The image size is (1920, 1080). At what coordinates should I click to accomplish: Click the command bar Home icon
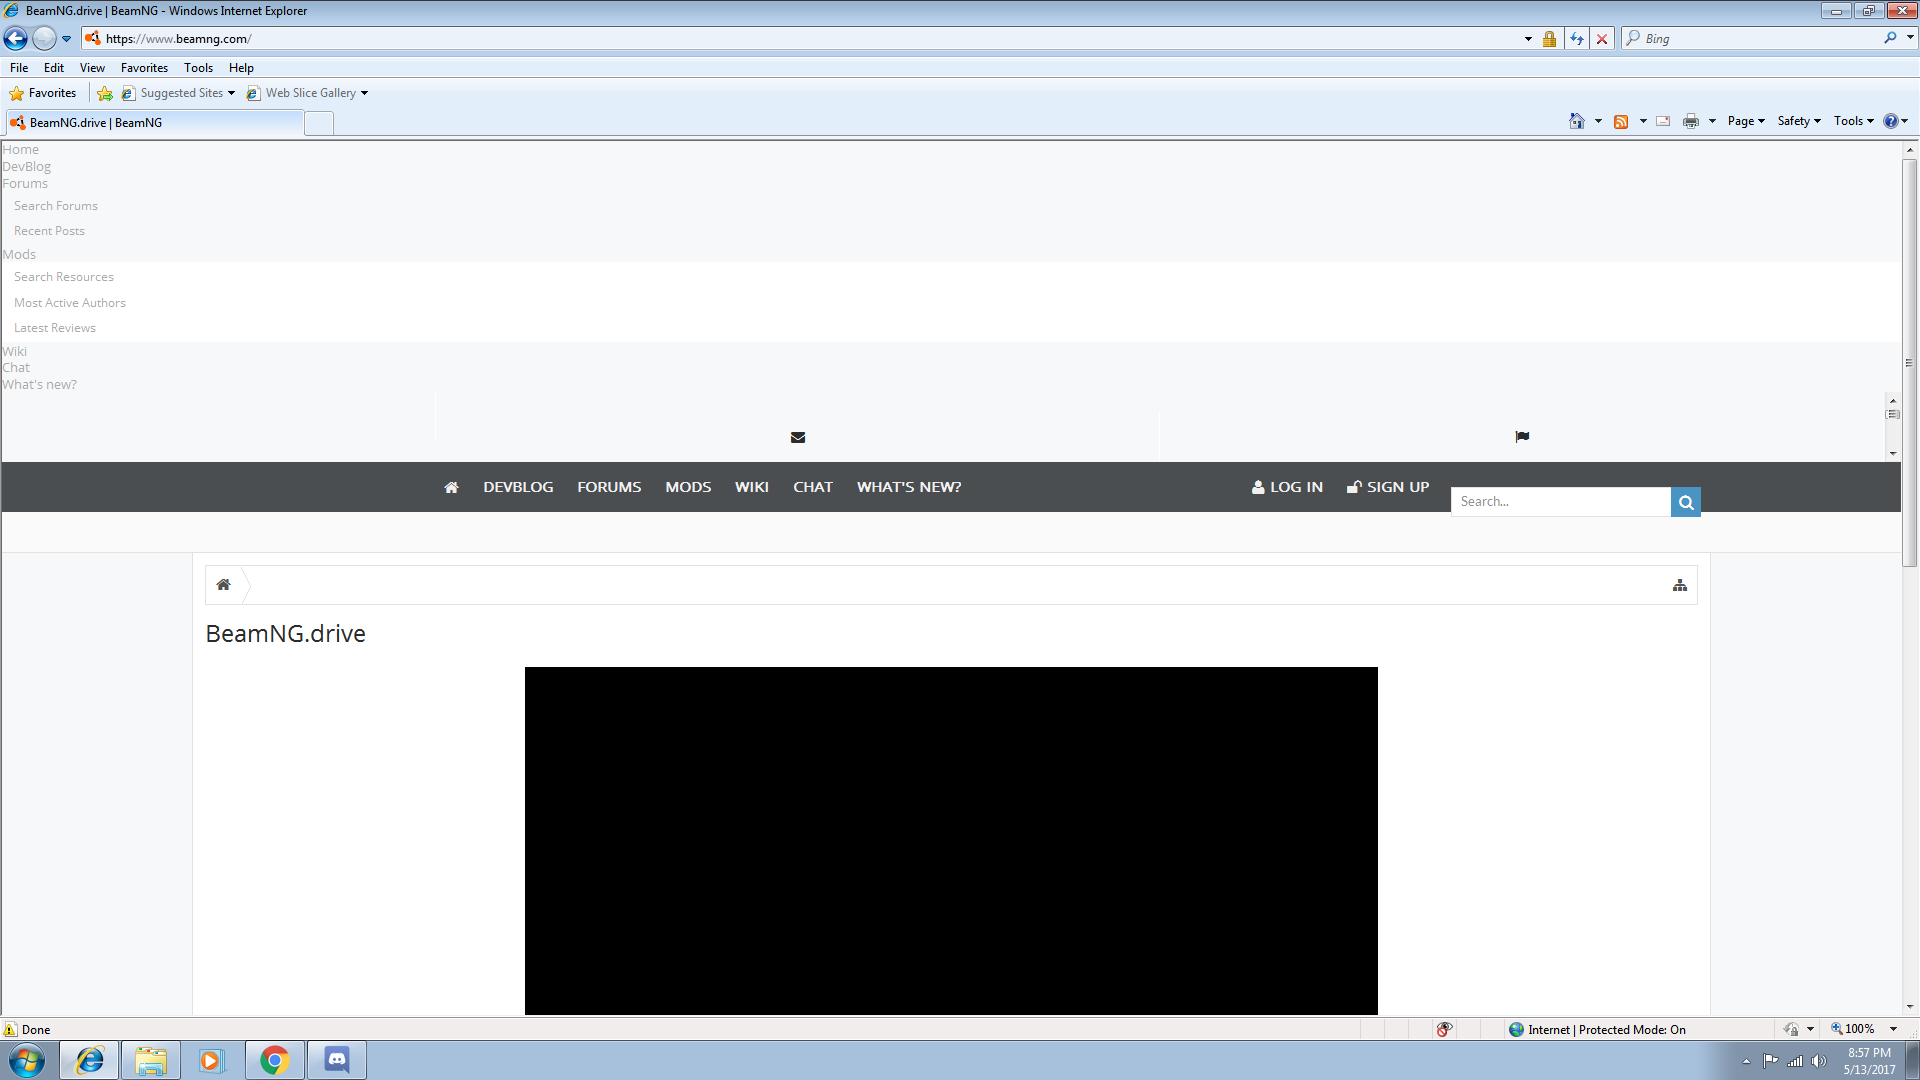tap(1577, 121)
